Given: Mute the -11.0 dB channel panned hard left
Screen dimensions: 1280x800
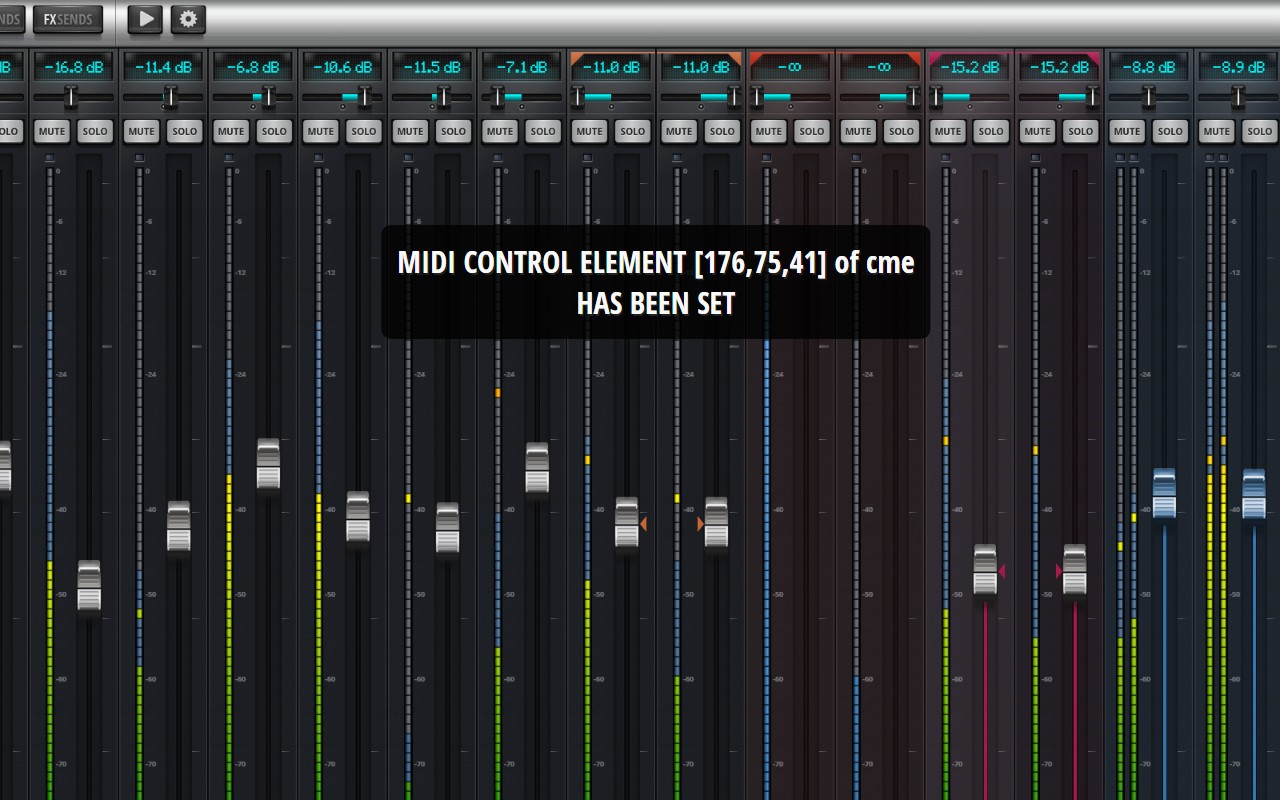Looking at the screenshot, I should pos(589,131).
